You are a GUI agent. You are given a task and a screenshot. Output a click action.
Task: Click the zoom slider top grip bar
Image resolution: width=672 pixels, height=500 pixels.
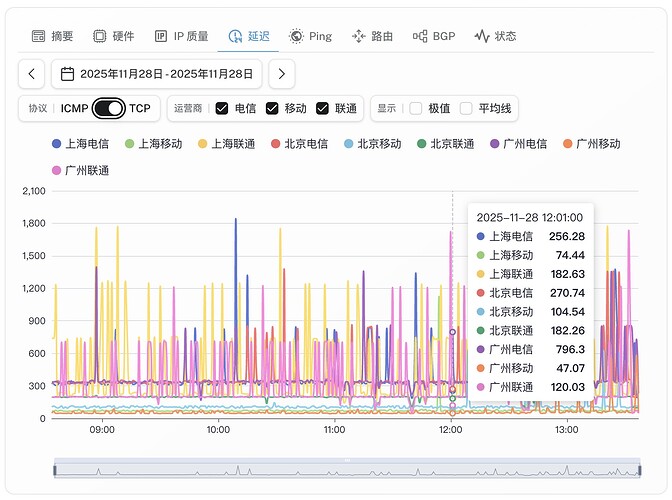click(x=347, y=461)
